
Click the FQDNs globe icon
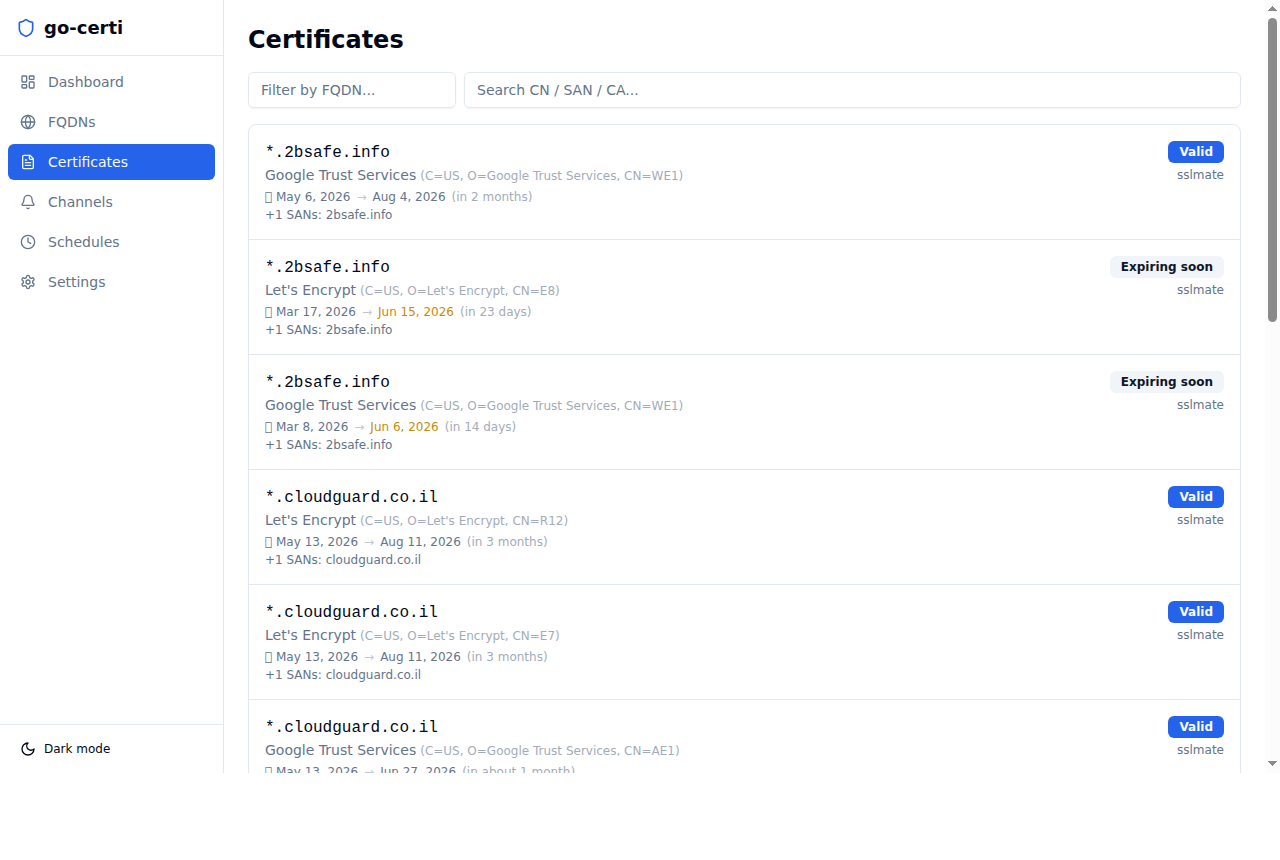tap(28, 122)
